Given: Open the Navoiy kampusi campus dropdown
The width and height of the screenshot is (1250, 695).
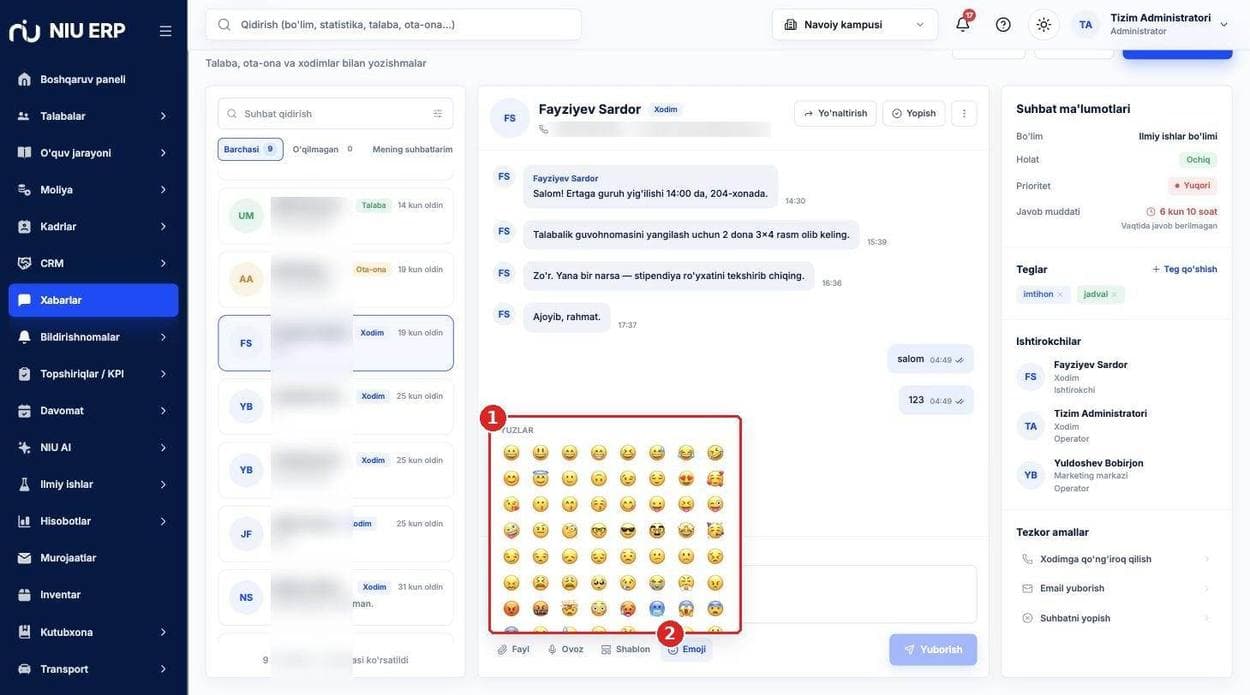Looking at the screenshot, I should (855, 24).
